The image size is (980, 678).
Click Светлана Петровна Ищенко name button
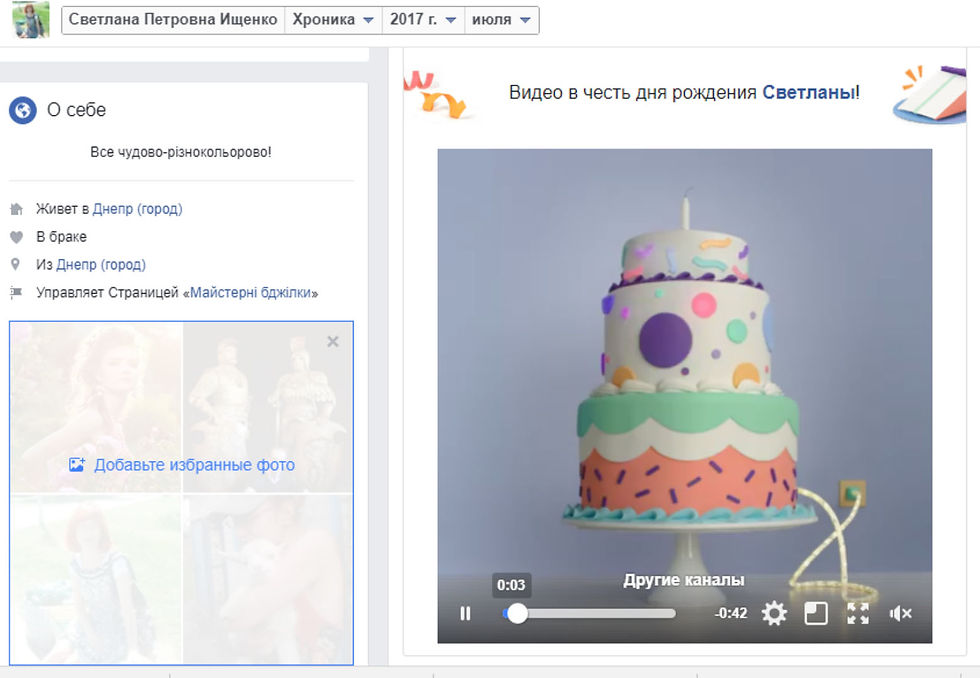[173, 19]
